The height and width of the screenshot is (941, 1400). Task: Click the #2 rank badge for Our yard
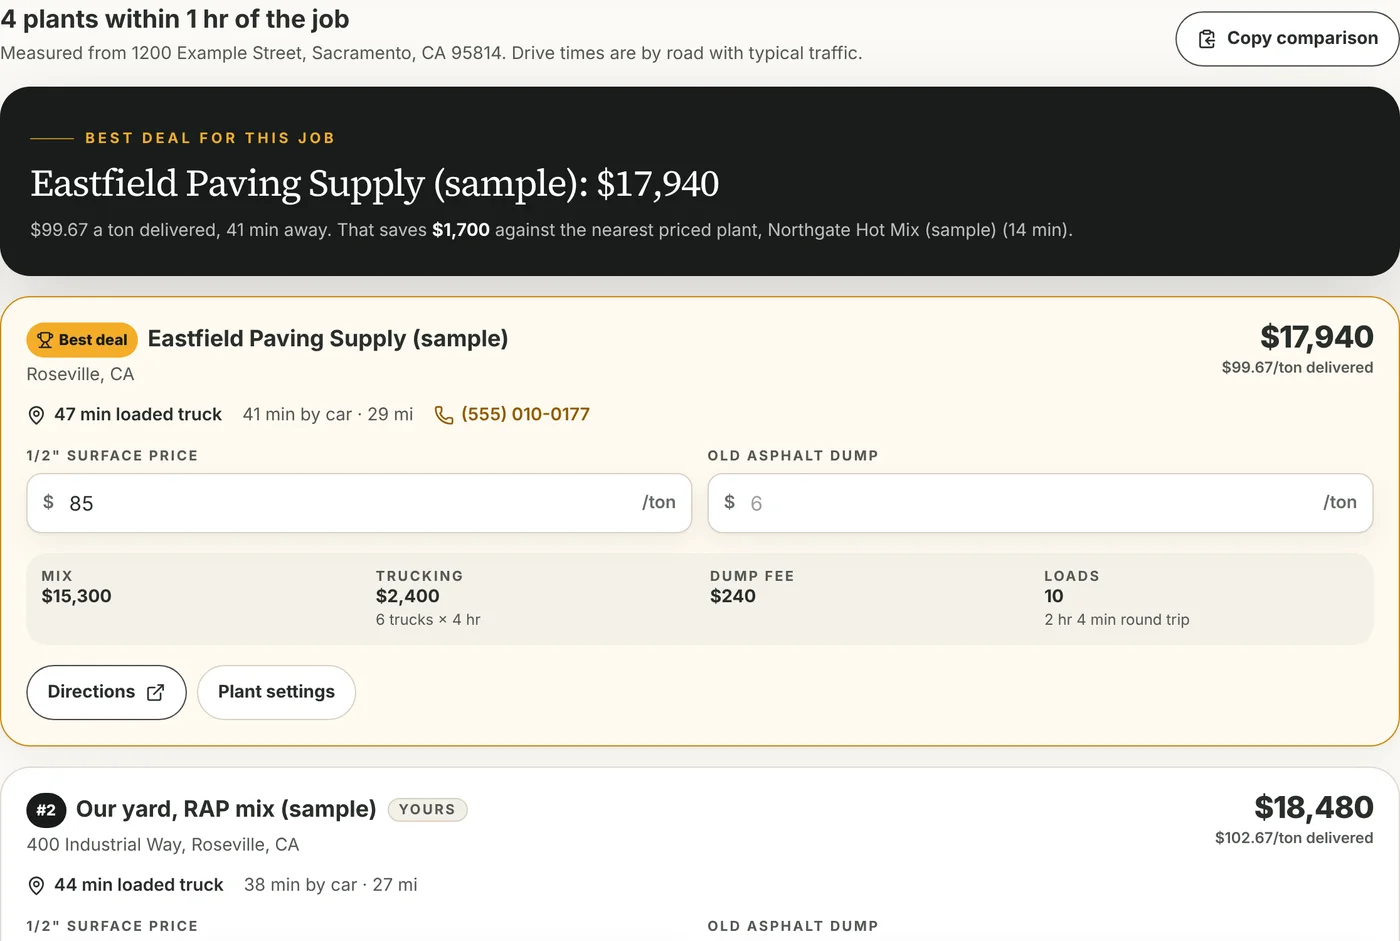pyautogui.click(x=46, y=810)
